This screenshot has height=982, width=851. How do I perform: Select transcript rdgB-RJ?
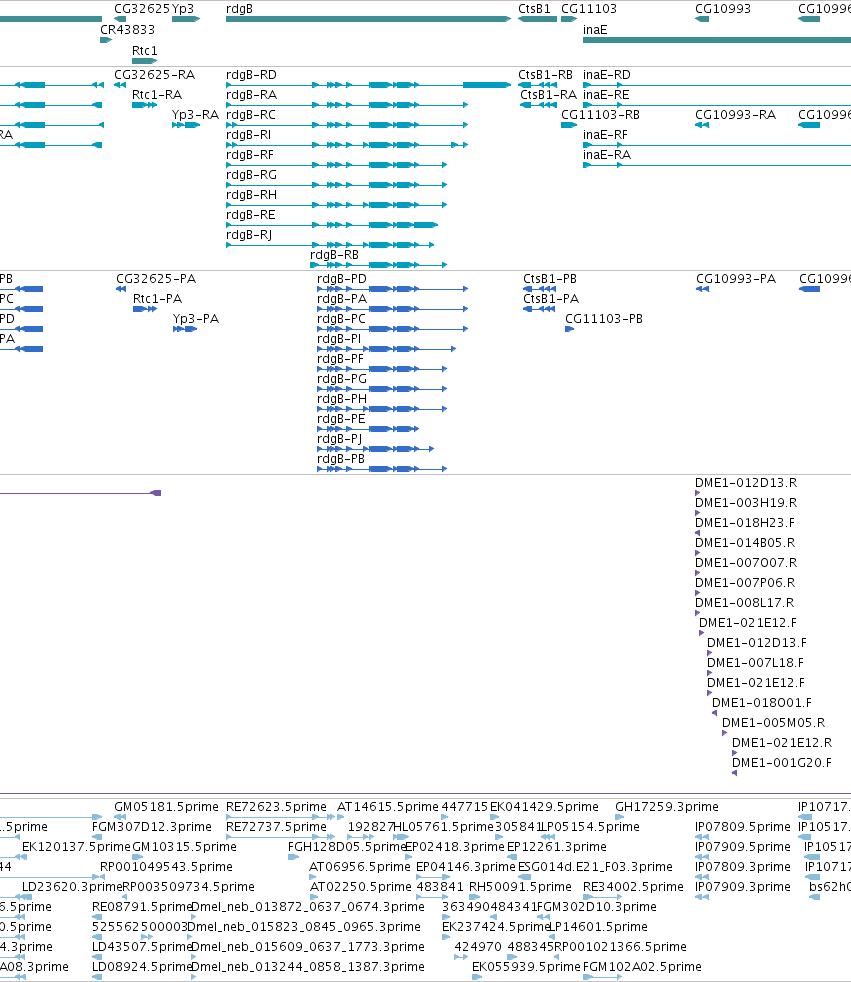click(x=330, y=246)
